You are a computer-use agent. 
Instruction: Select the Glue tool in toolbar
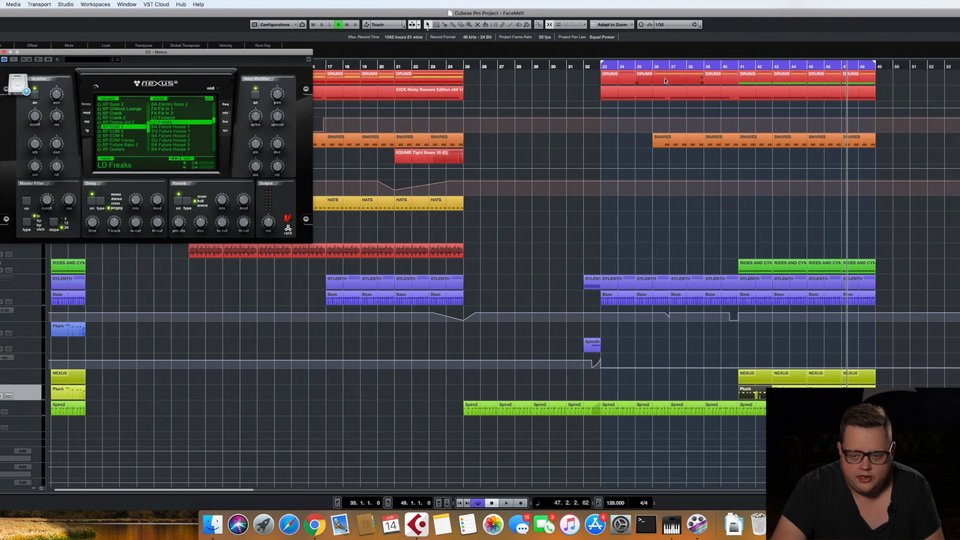(x=453, y=24)
